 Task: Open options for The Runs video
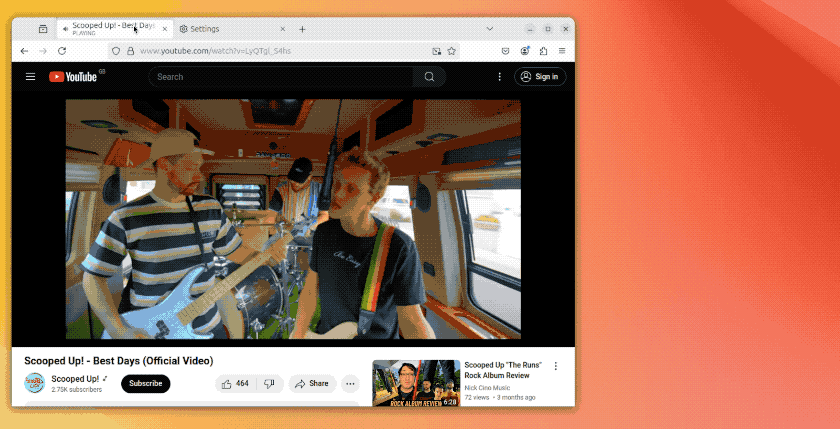(x=556, y=366)
